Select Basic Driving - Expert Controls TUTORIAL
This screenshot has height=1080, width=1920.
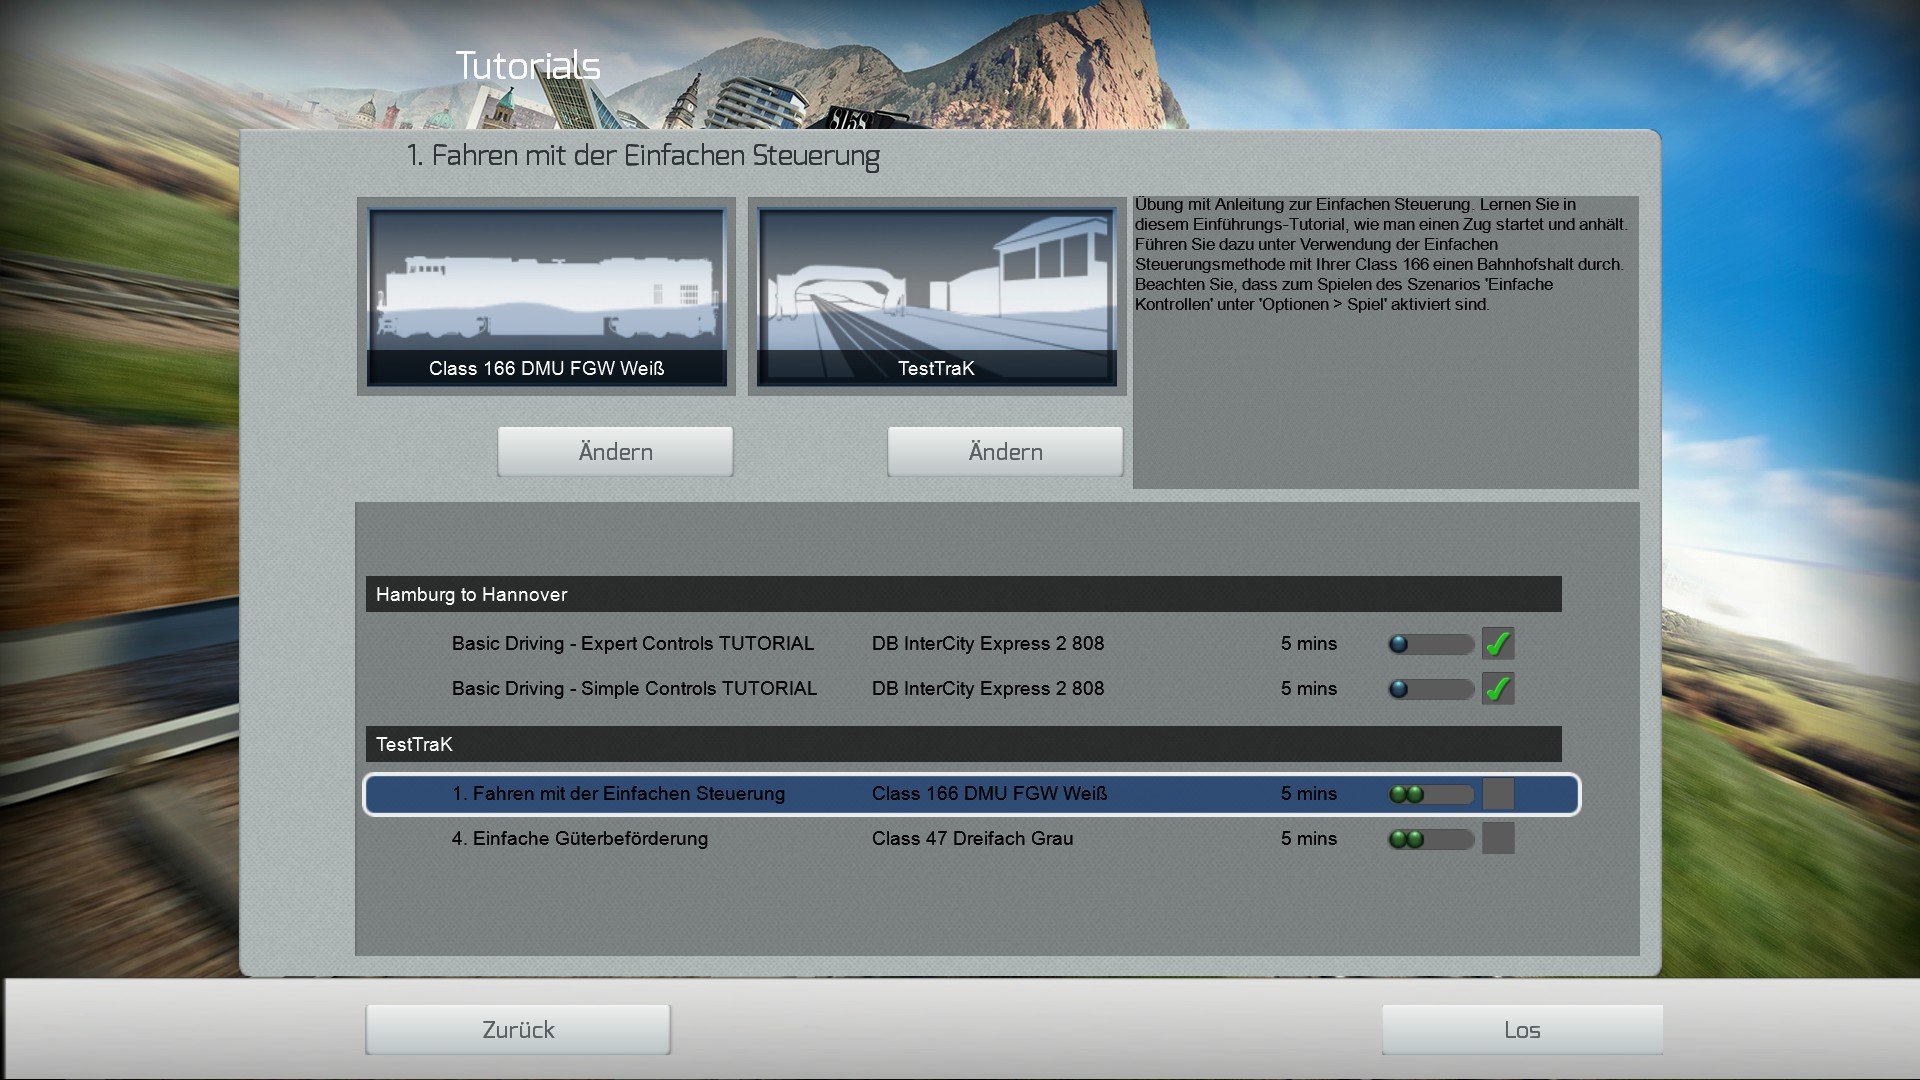point(632,644)
